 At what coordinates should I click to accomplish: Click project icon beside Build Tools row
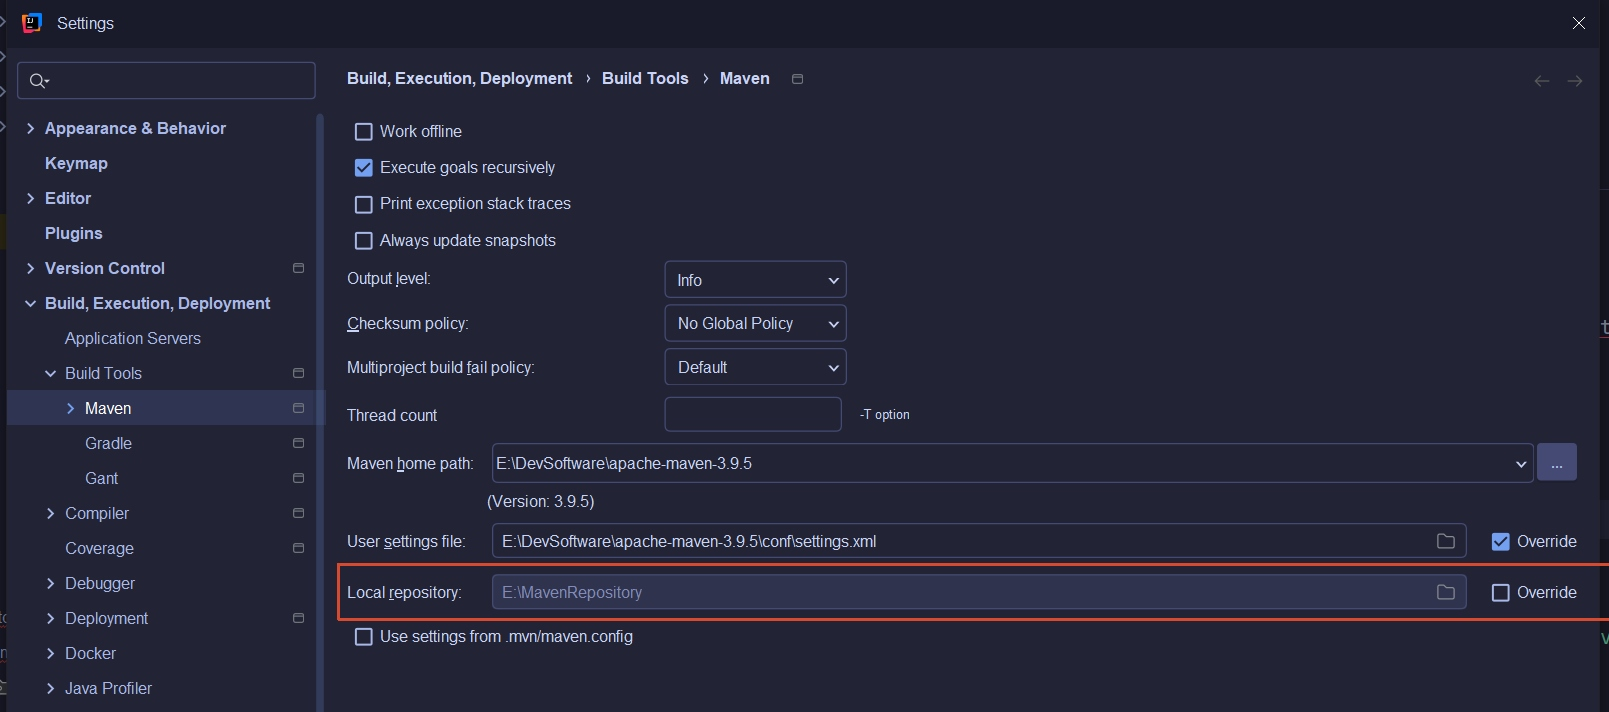298,373
